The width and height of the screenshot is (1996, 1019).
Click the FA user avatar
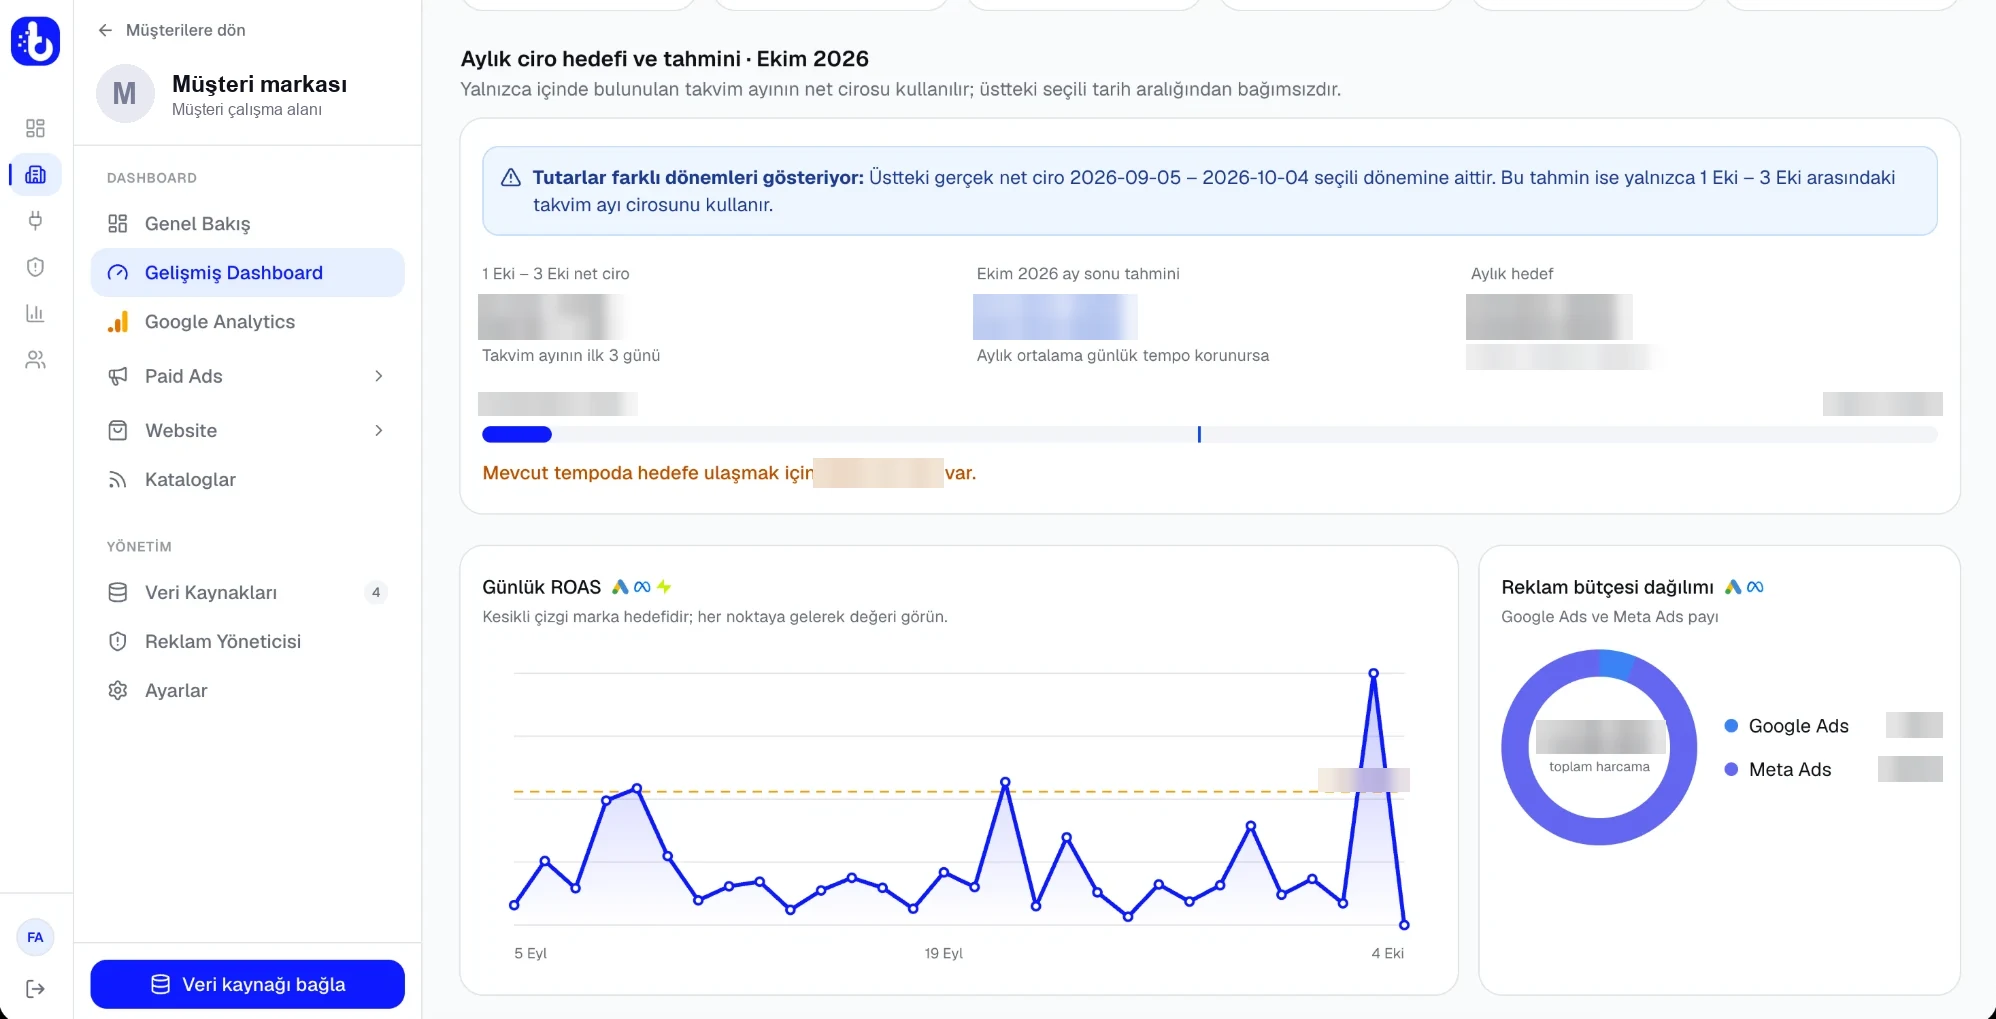(x=35, y=937)
